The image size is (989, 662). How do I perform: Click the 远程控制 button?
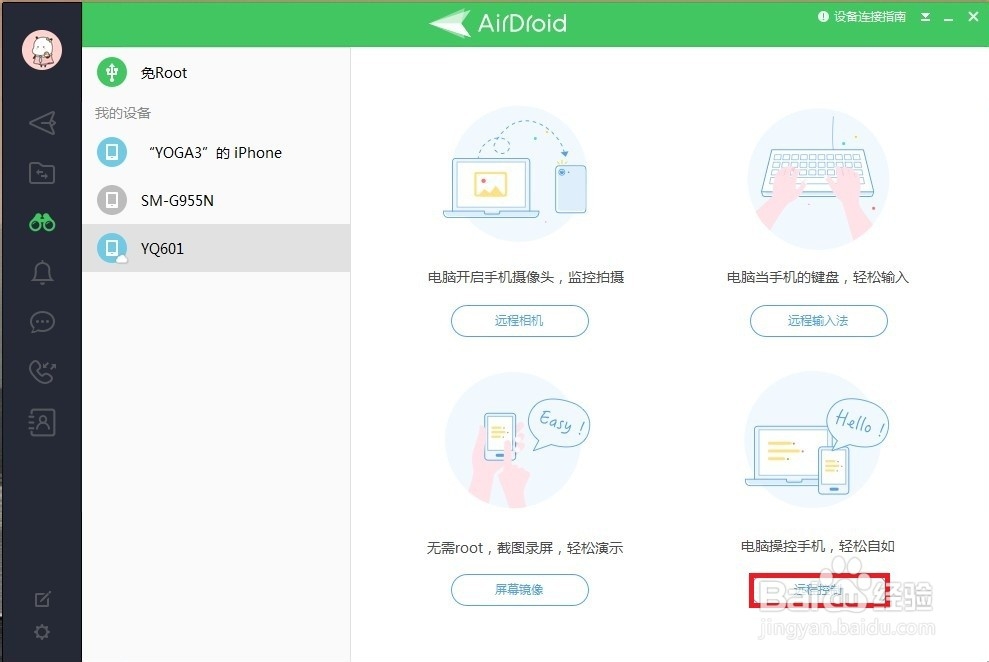point(819,590)
